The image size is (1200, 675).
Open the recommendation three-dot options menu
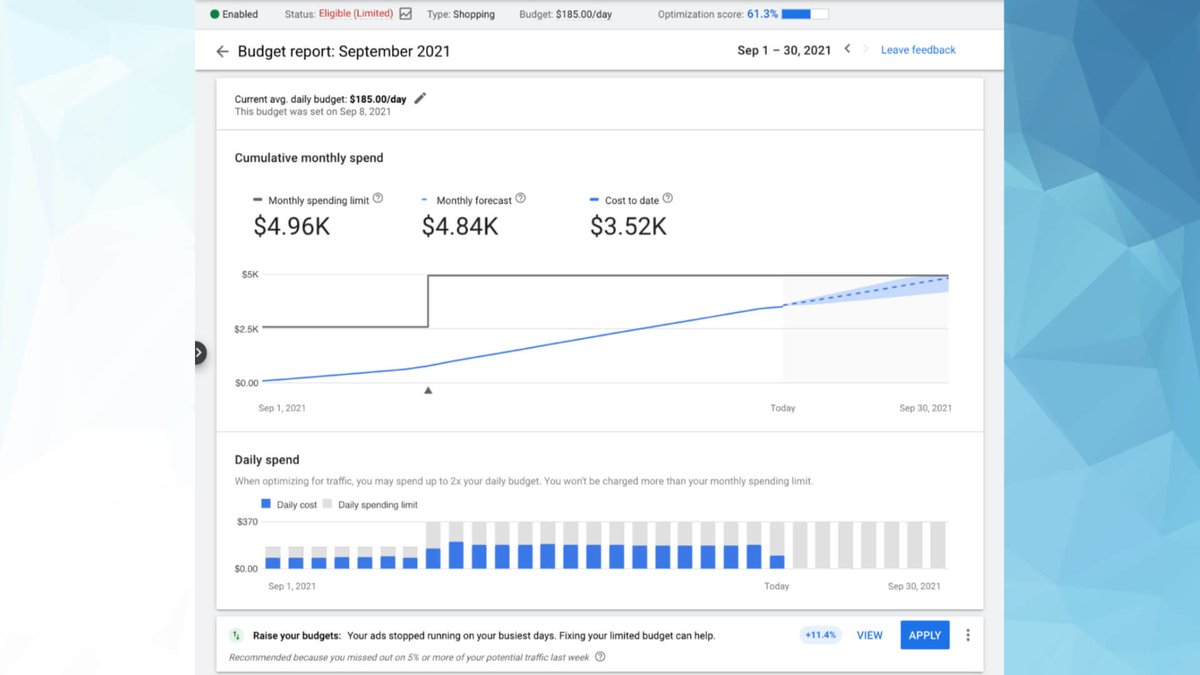click(967, 635)
